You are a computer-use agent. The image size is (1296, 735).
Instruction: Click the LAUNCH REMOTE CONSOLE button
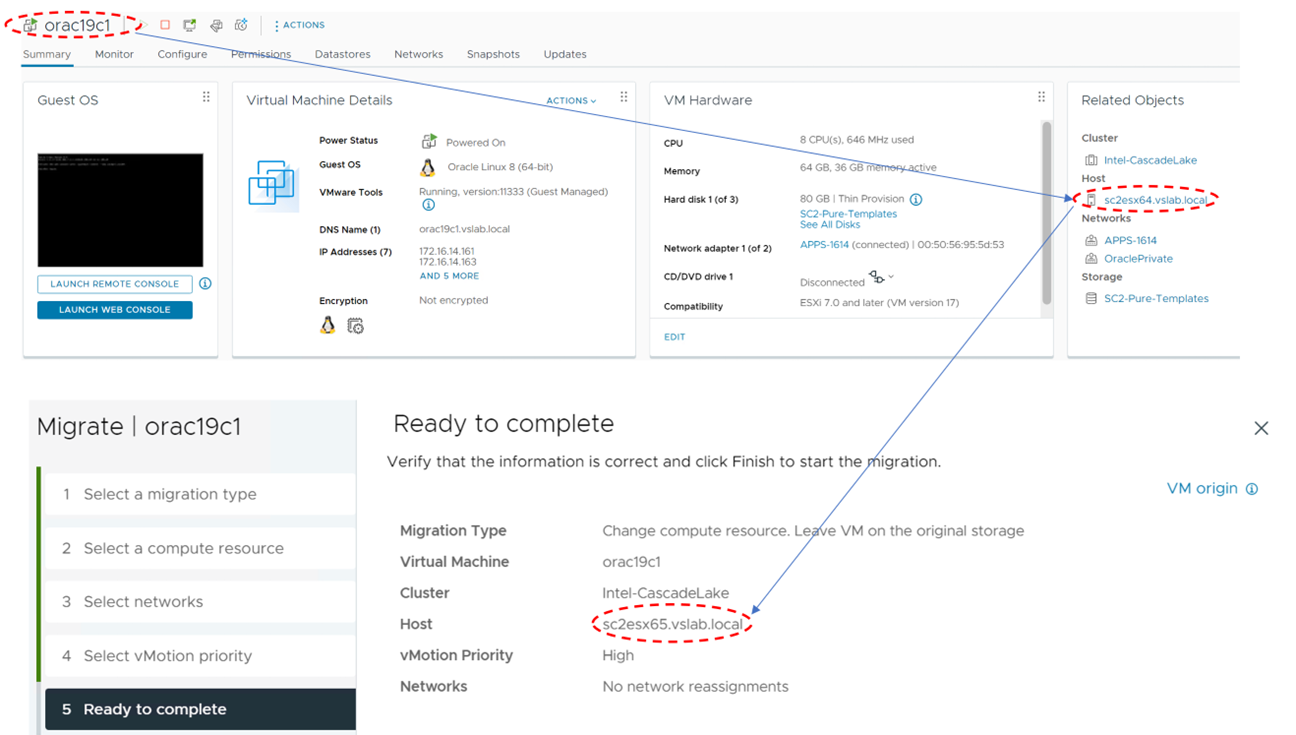click(115, 284)
